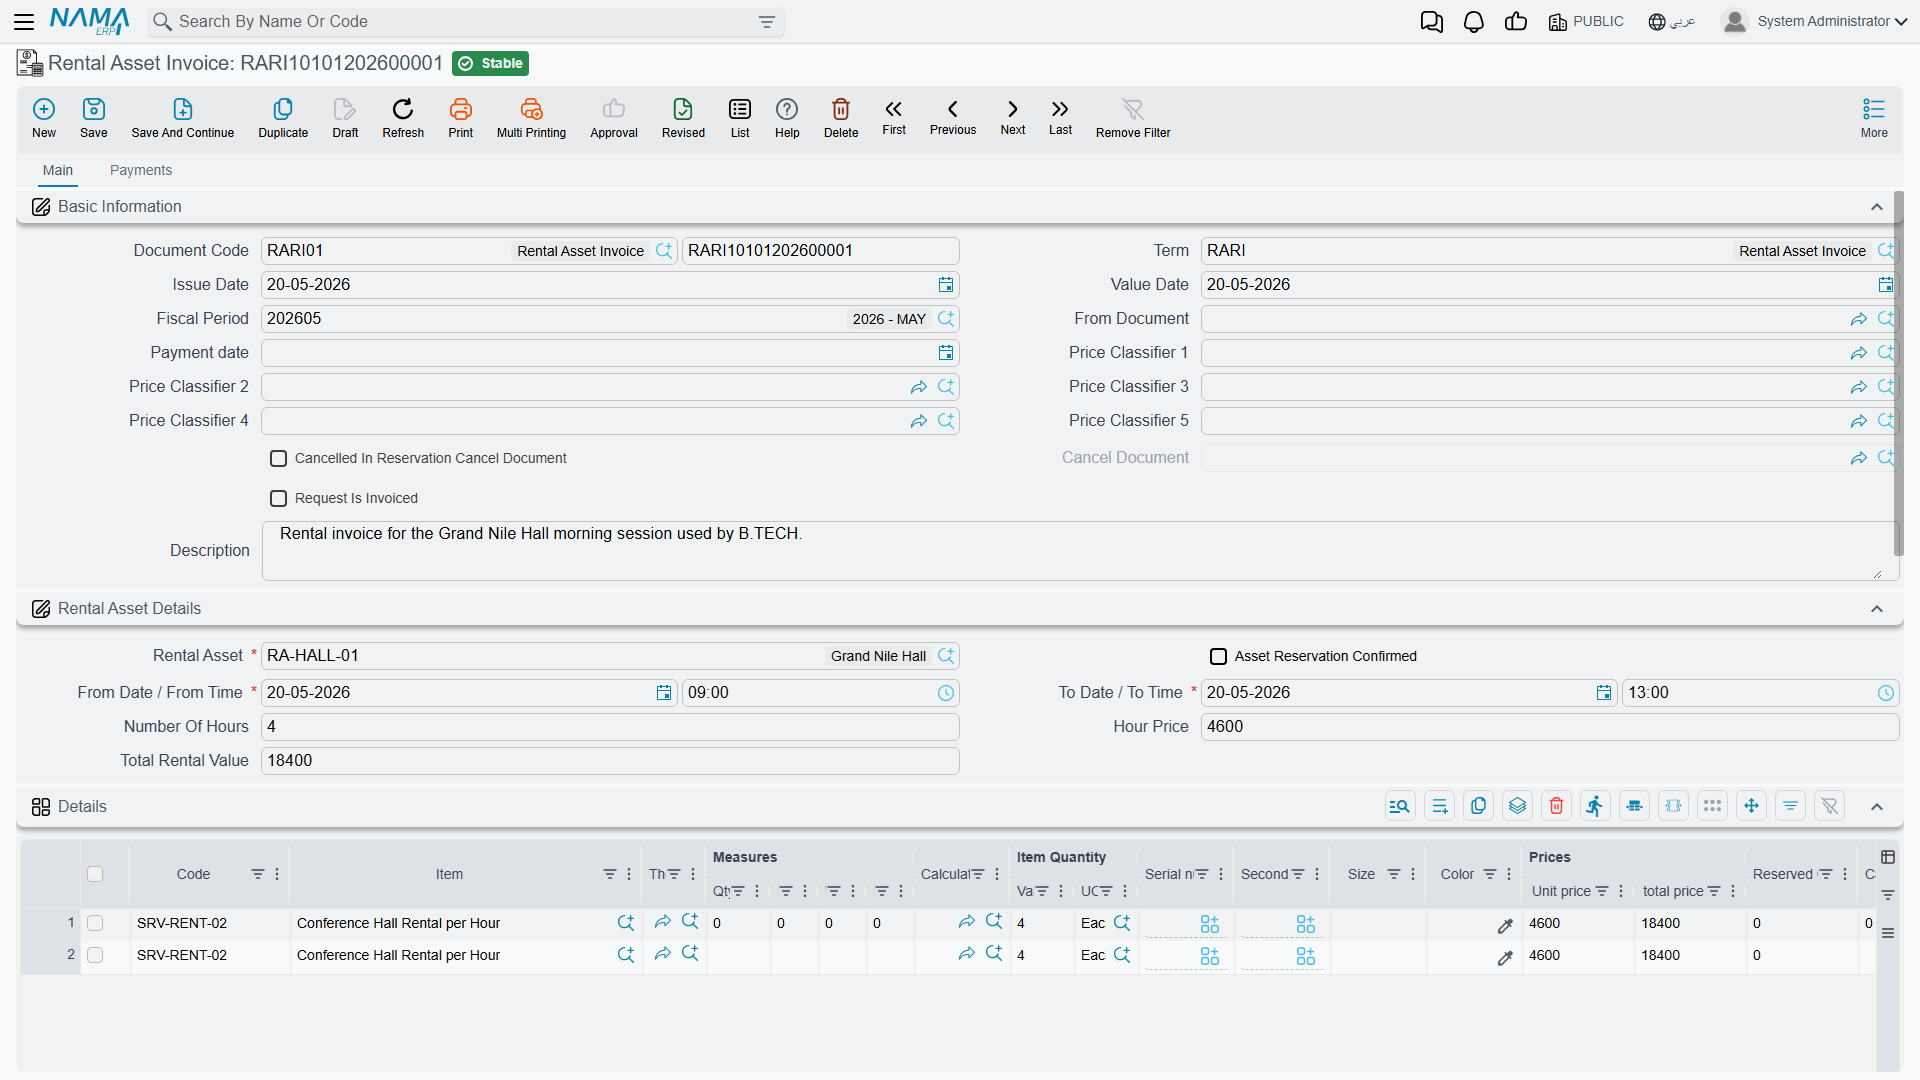Click the Number Of Hours field
The height and width of the screenshot is (1080, 1920).
point(610,727)
